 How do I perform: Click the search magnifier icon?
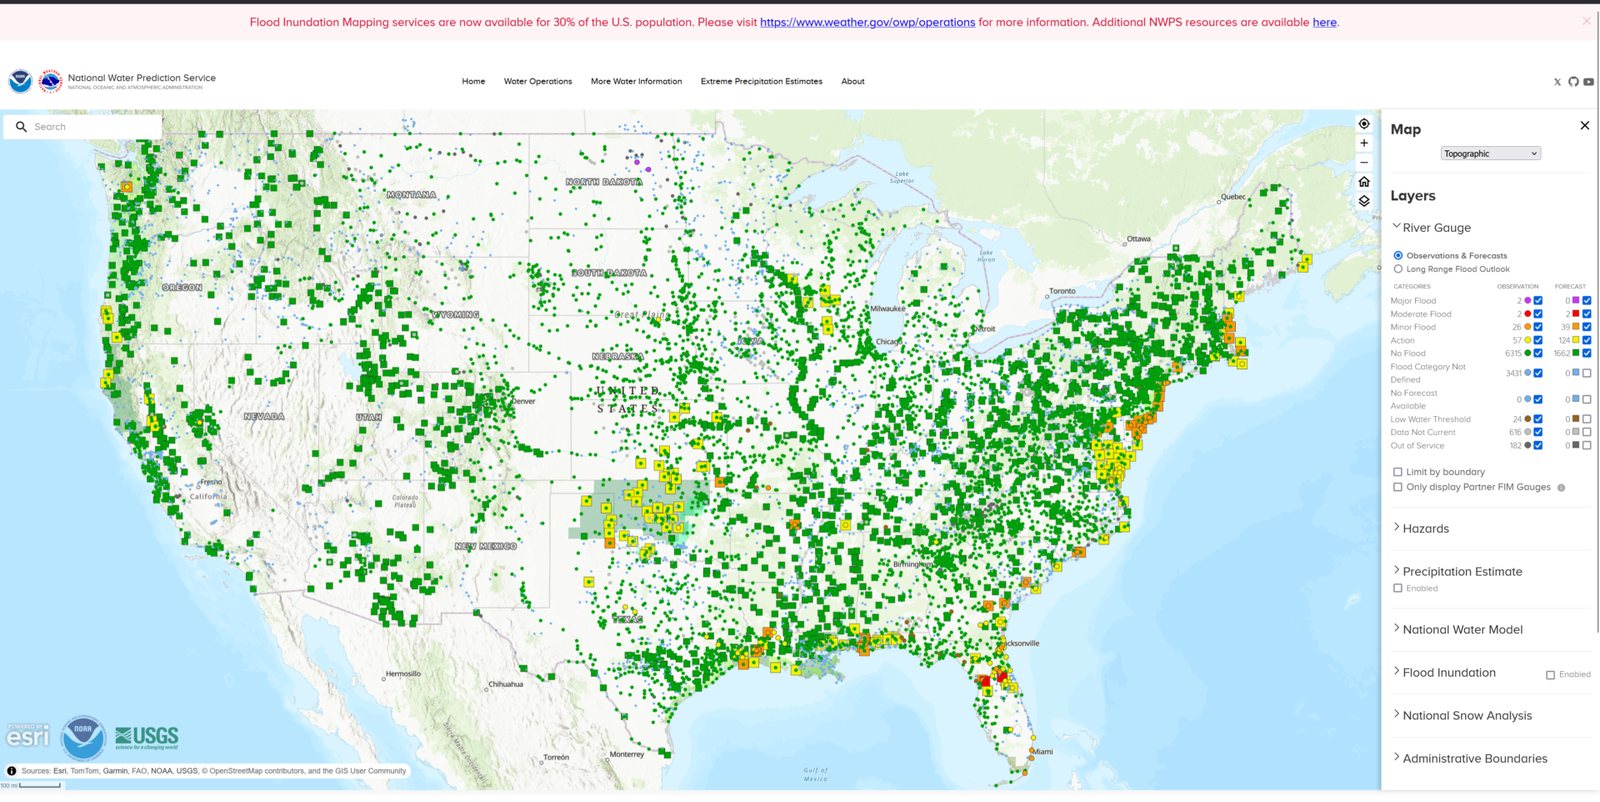(21, 127)
